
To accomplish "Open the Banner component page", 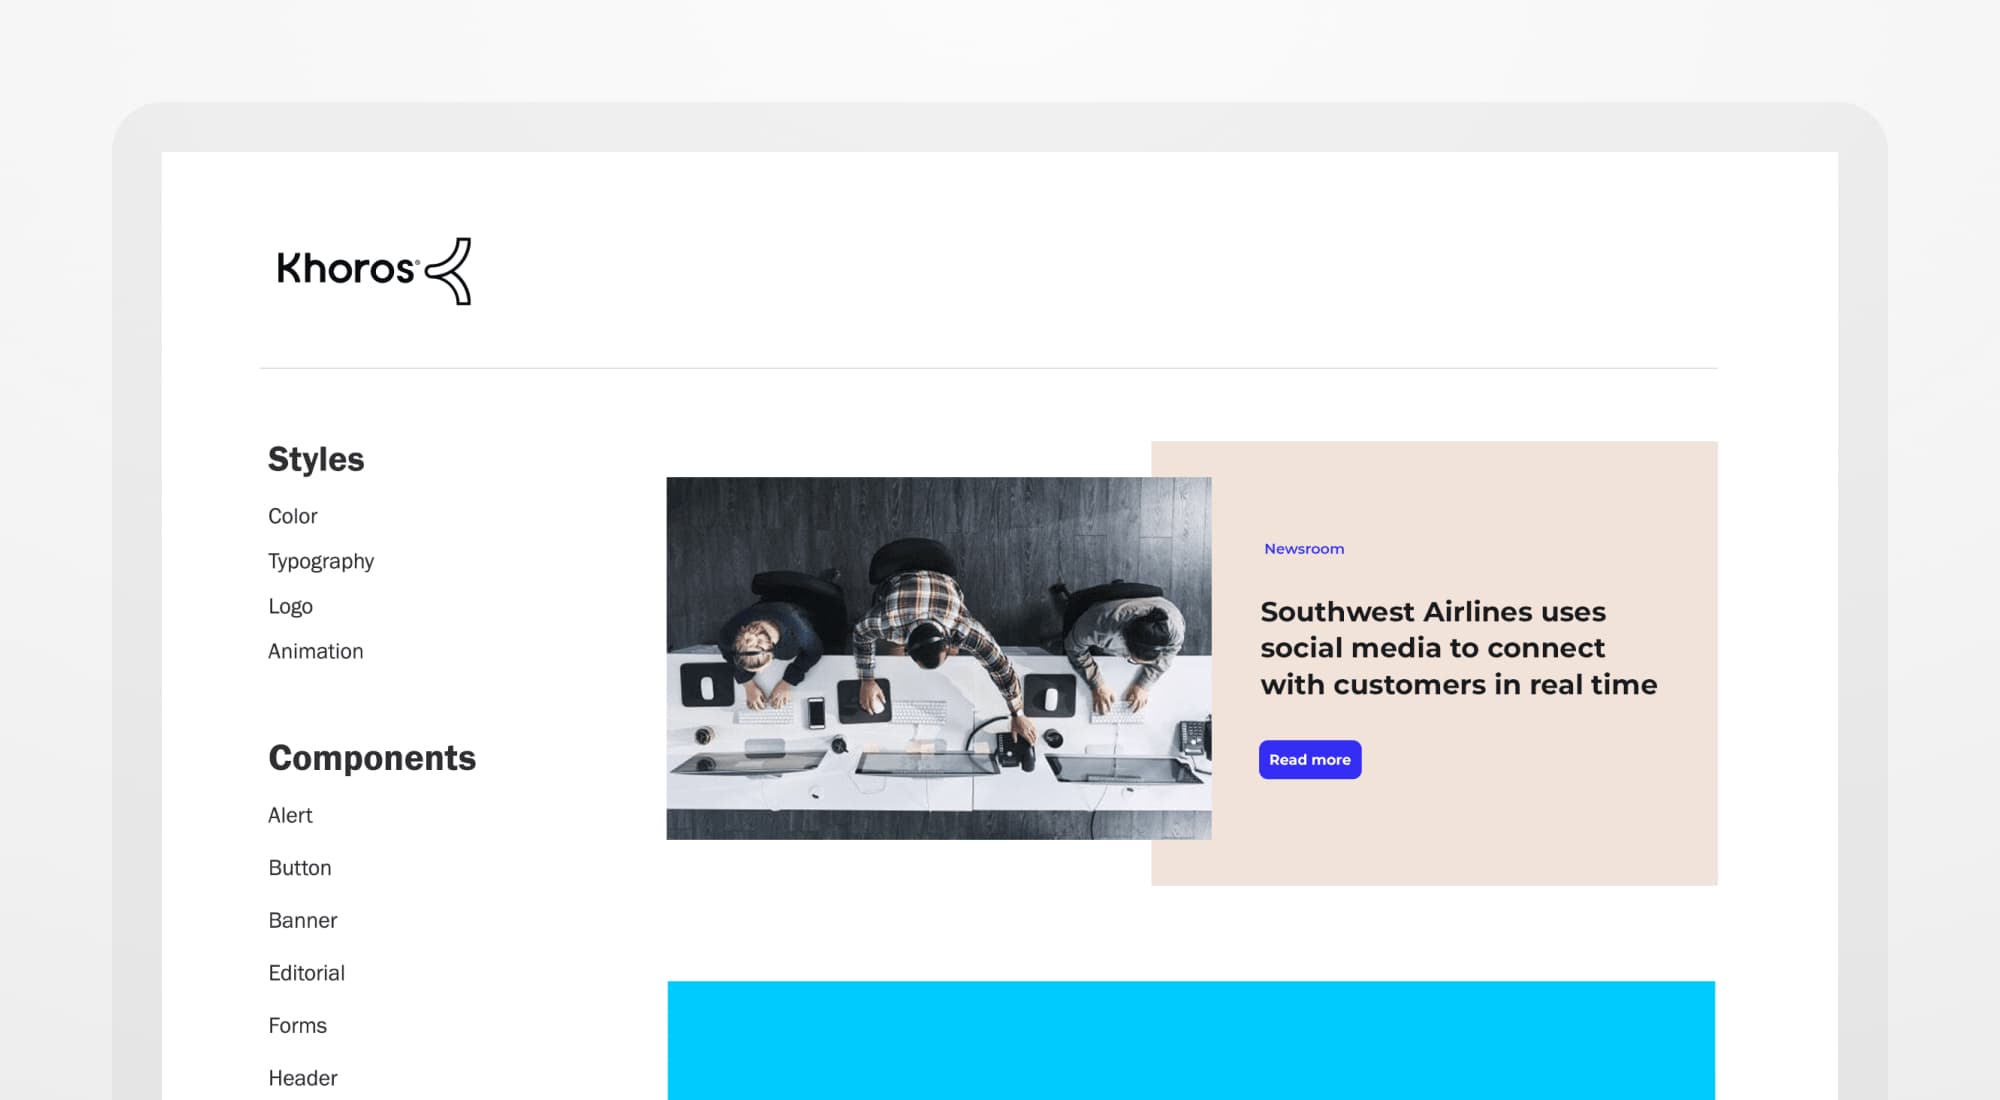I will 302,920.
